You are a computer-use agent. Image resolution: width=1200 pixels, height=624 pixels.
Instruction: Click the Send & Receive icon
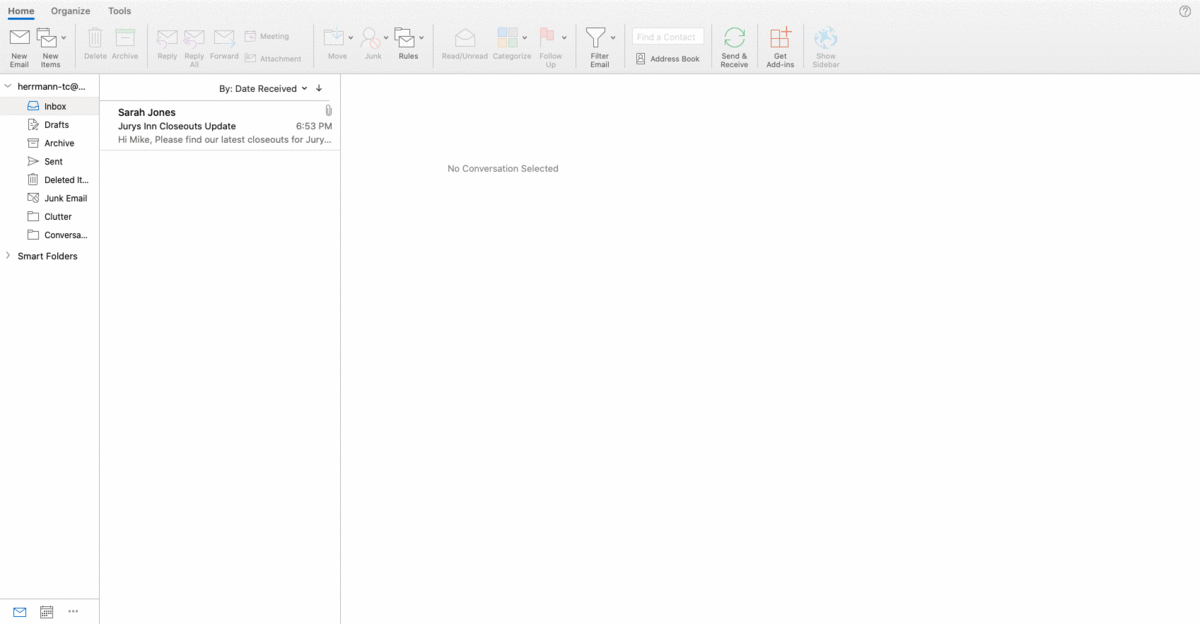pyautogui.click(x=734, y=38)
